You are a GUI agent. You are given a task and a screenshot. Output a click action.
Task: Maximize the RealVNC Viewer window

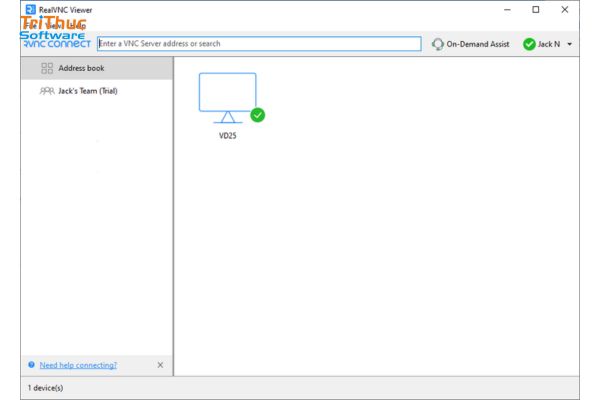(x=536, y=10)
